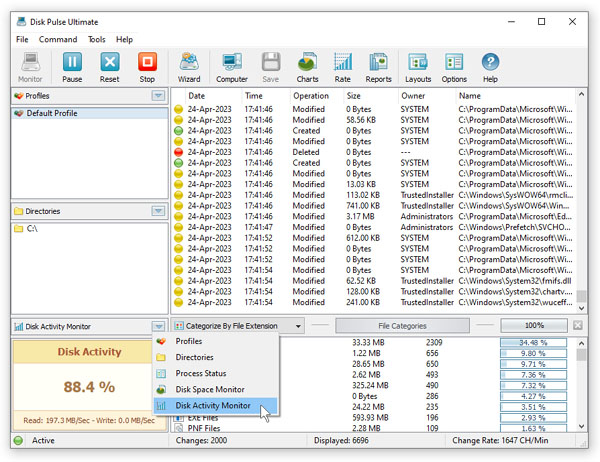Open the Tools menu
Viewport: 600px width, 462px height.
click(x=96, y=39)
